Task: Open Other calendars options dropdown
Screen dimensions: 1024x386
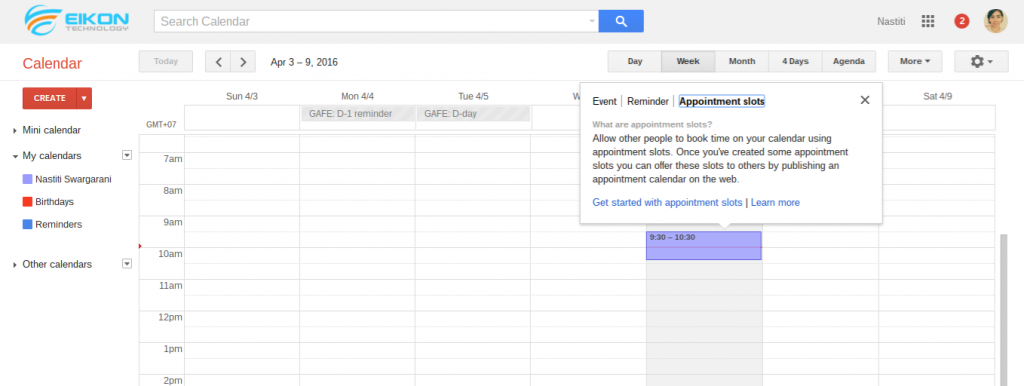Action: tap(127, 264)
